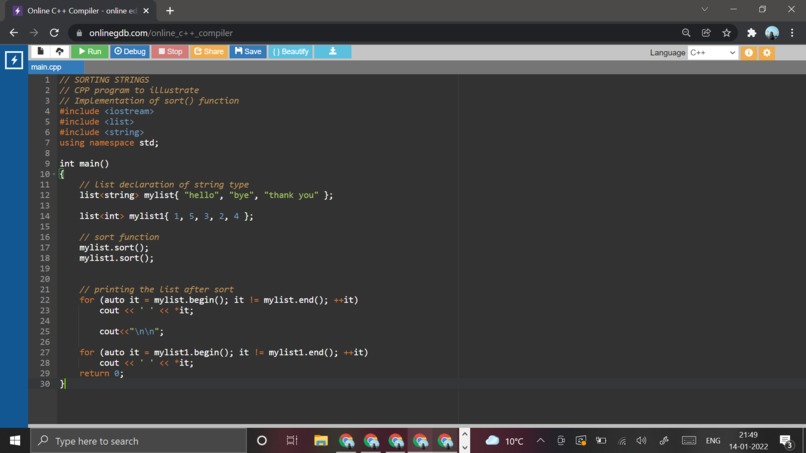The width and height of the screenshot is (806, 453).
Task: Click the return 0 statement on line 29
Action: [101, 374]
